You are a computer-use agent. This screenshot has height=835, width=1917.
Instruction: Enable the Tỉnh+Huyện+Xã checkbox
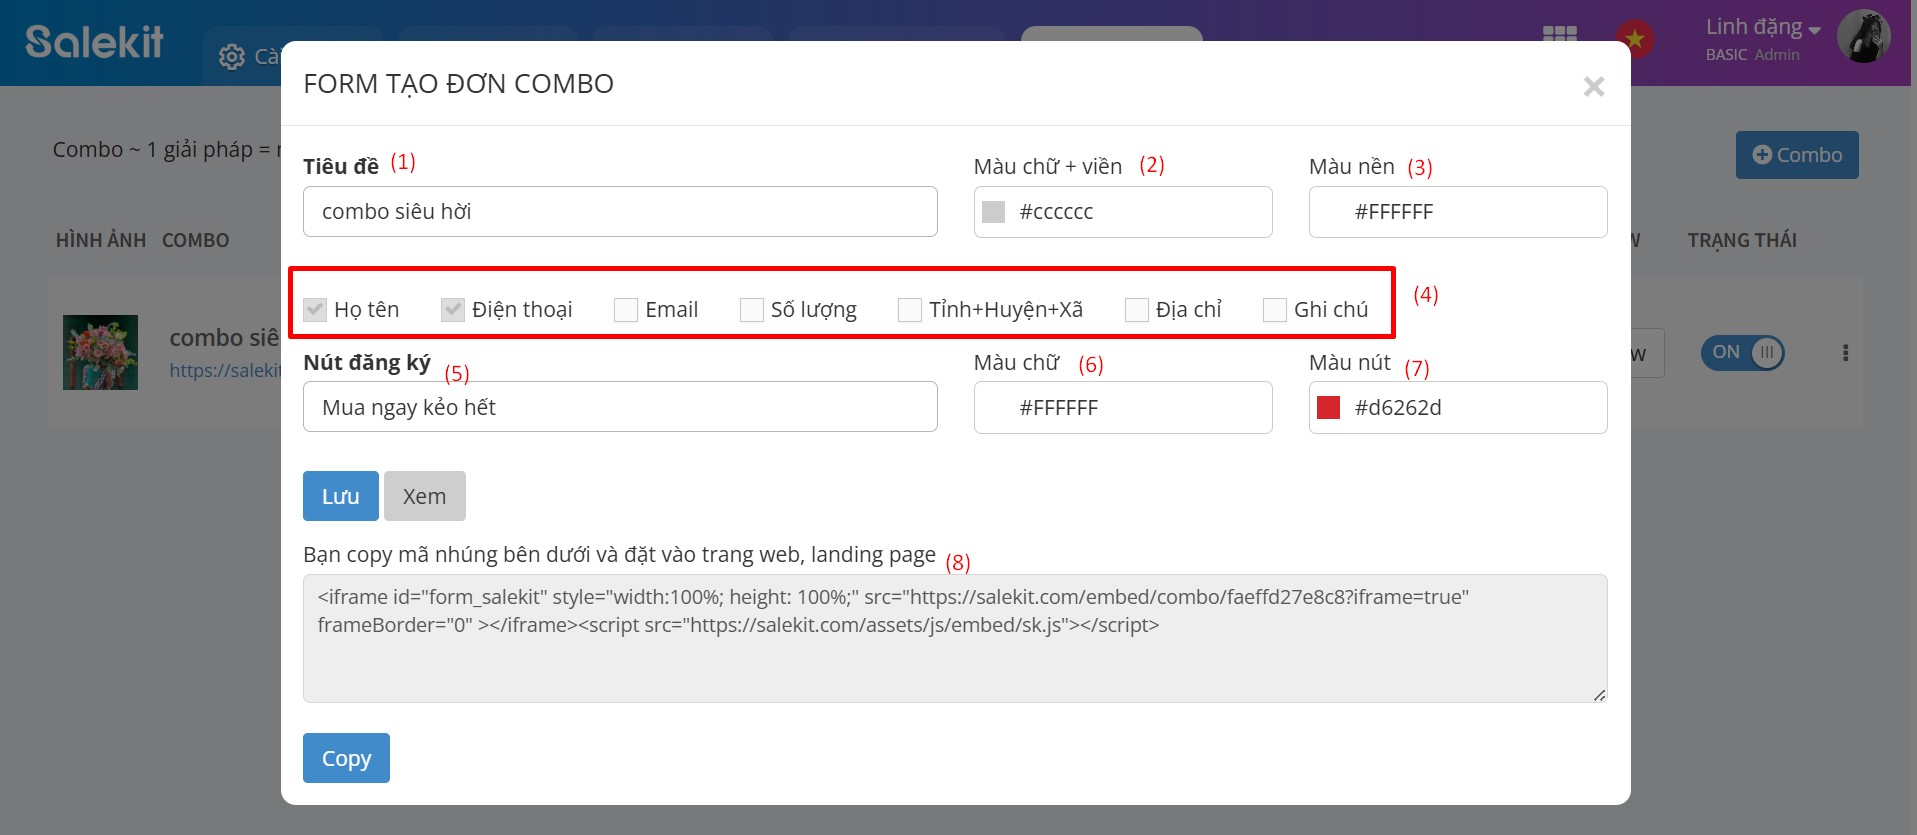click(x=910, y=310)
